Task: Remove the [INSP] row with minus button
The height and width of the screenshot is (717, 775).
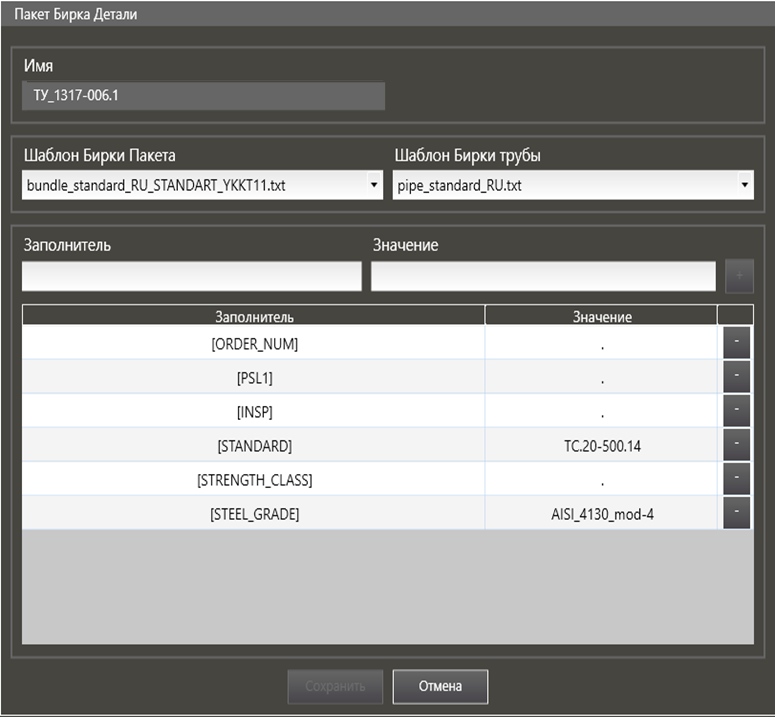Action: tap(736, 410)
